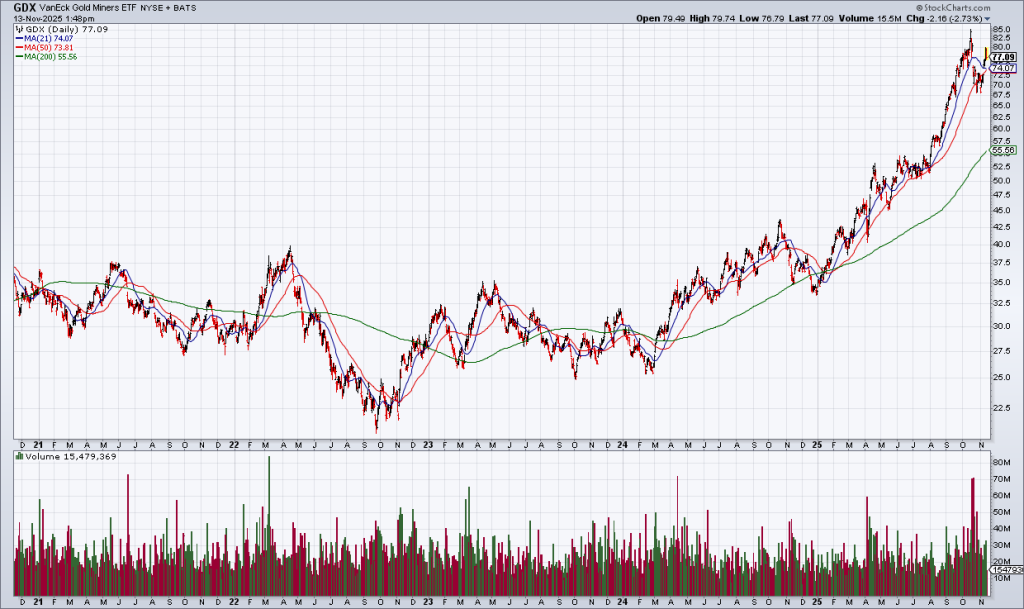The height and width of the screenshot is (609, 1024).
Task: Click the green MA(200) legend line marker
Action: pos(18,57)
